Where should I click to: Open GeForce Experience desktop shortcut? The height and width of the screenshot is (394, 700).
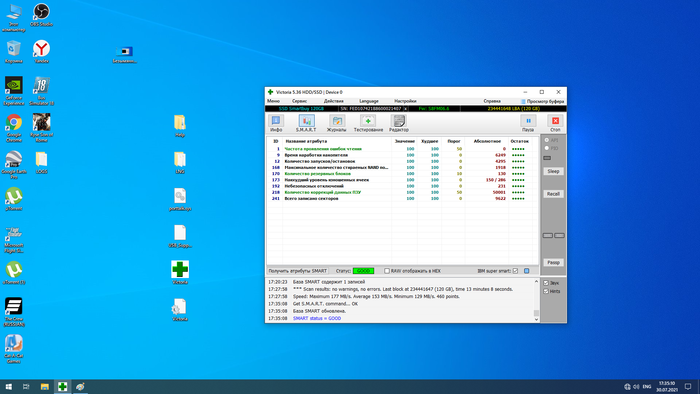coord(14,91)
